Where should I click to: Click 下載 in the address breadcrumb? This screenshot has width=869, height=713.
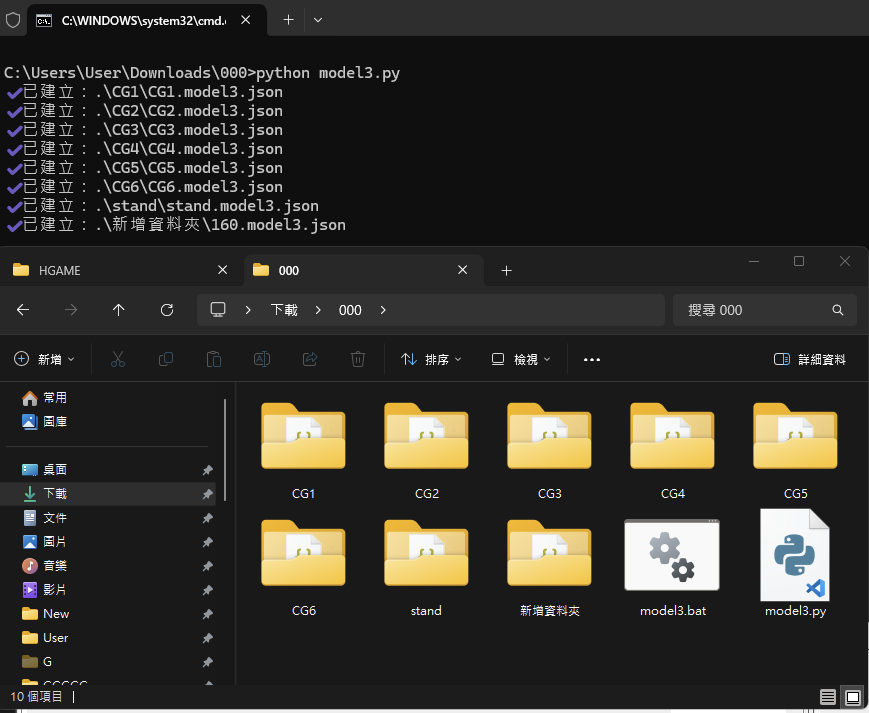pos(284,310)
